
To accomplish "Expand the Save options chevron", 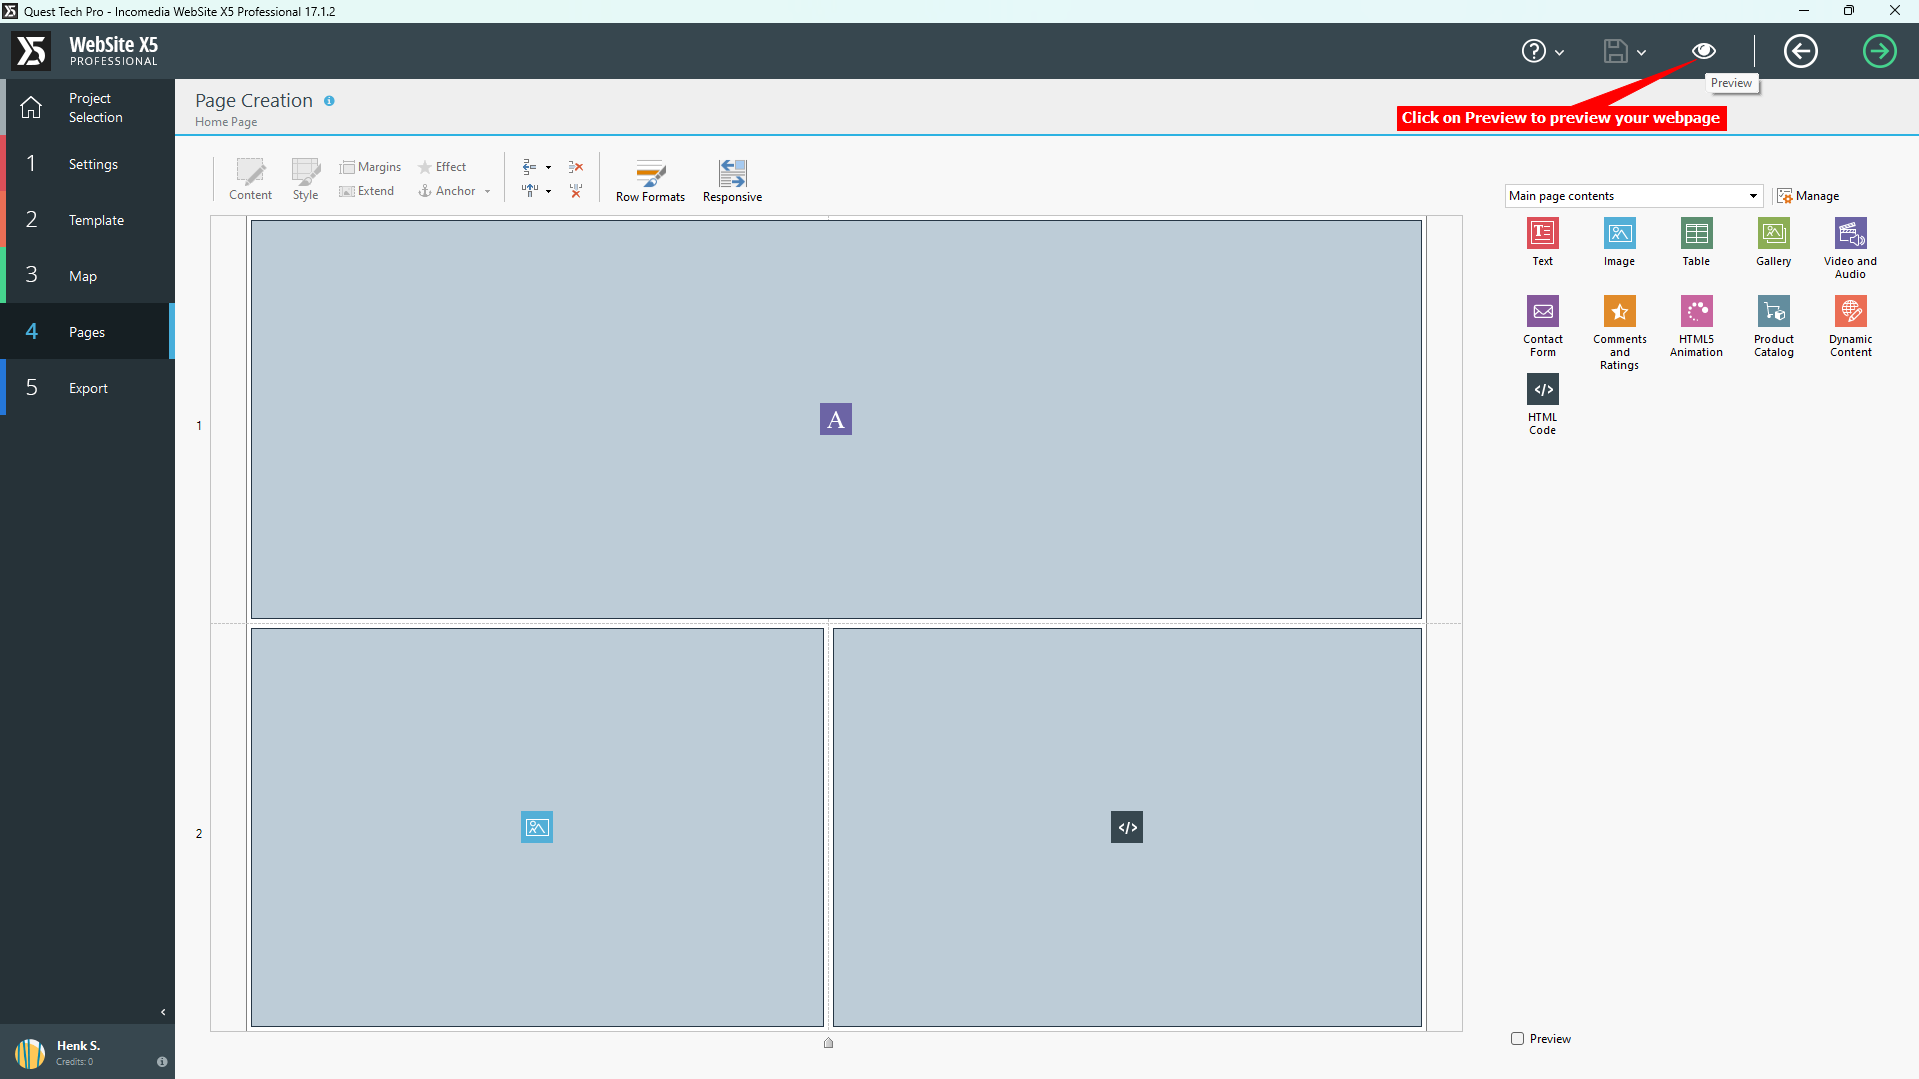I will [x=1641, y=52].
